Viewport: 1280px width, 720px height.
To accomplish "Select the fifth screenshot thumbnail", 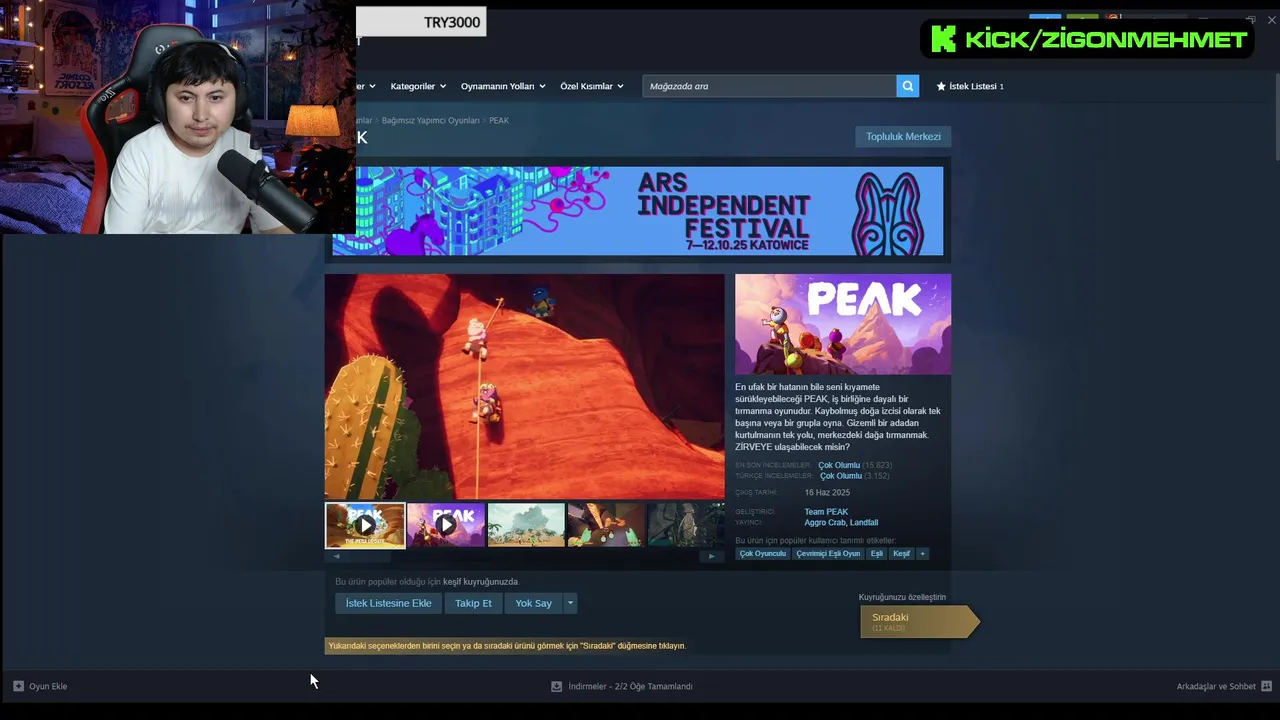I will [x=686, y=525].
